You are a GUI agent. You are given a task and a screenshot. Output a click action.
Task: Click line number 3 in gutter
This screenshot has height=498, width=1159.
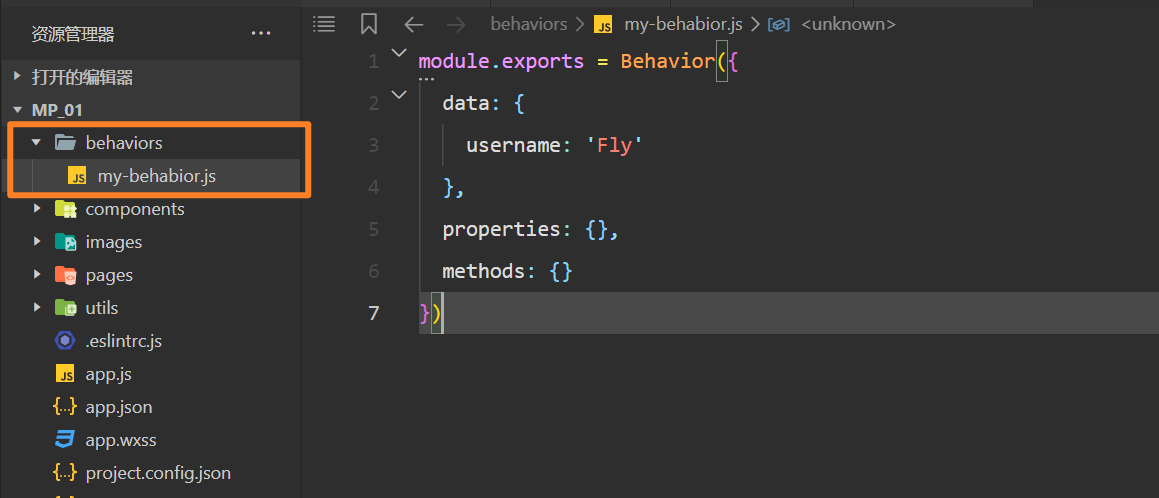(x=373, y=145)
